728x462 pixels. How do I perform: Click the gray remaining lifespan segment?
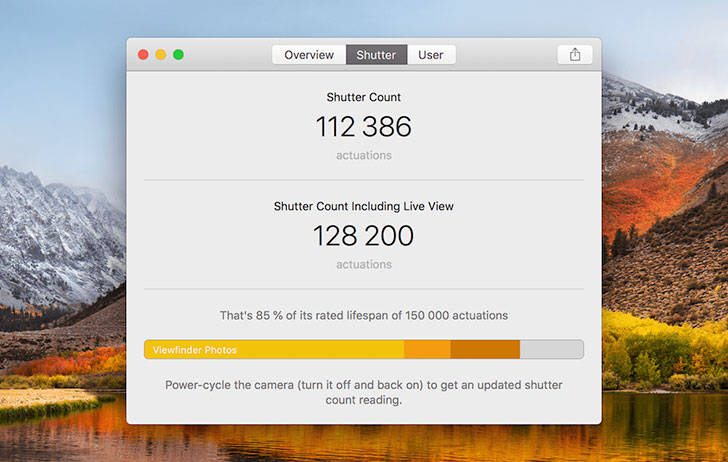coord(552,349)
